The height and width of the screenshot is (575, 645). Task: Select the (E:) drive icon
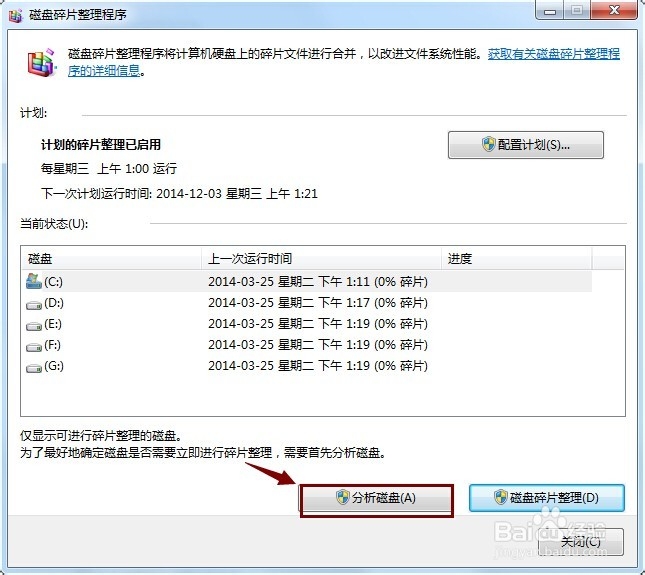point(34,325)
